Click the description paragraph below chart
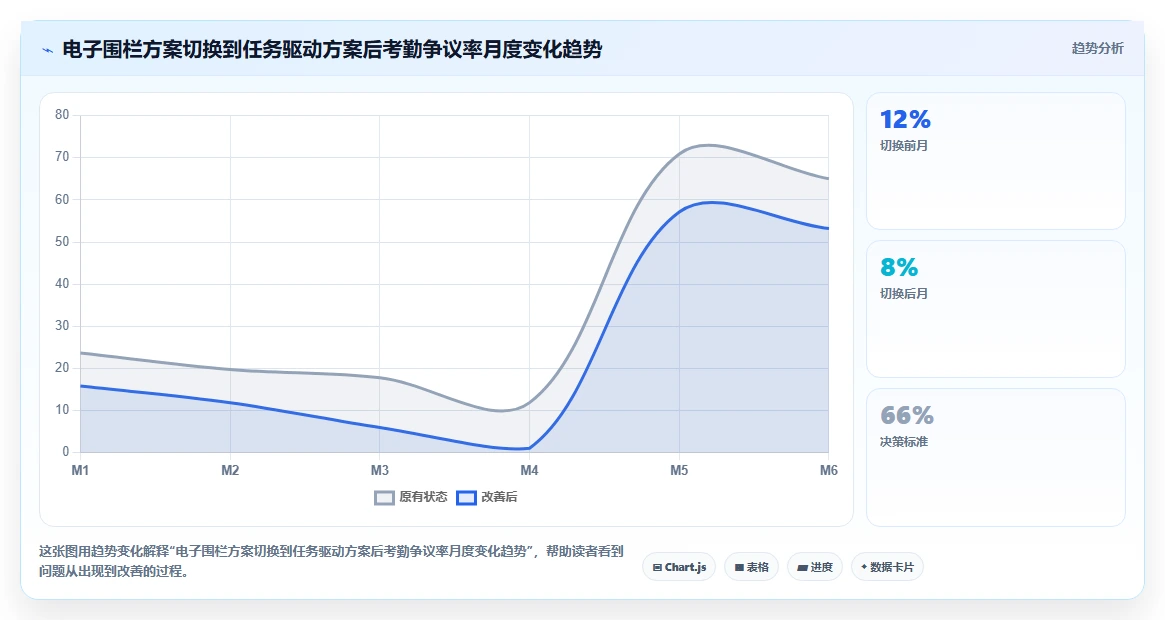Screen dimensions: 1165x620 pos(331,561)
